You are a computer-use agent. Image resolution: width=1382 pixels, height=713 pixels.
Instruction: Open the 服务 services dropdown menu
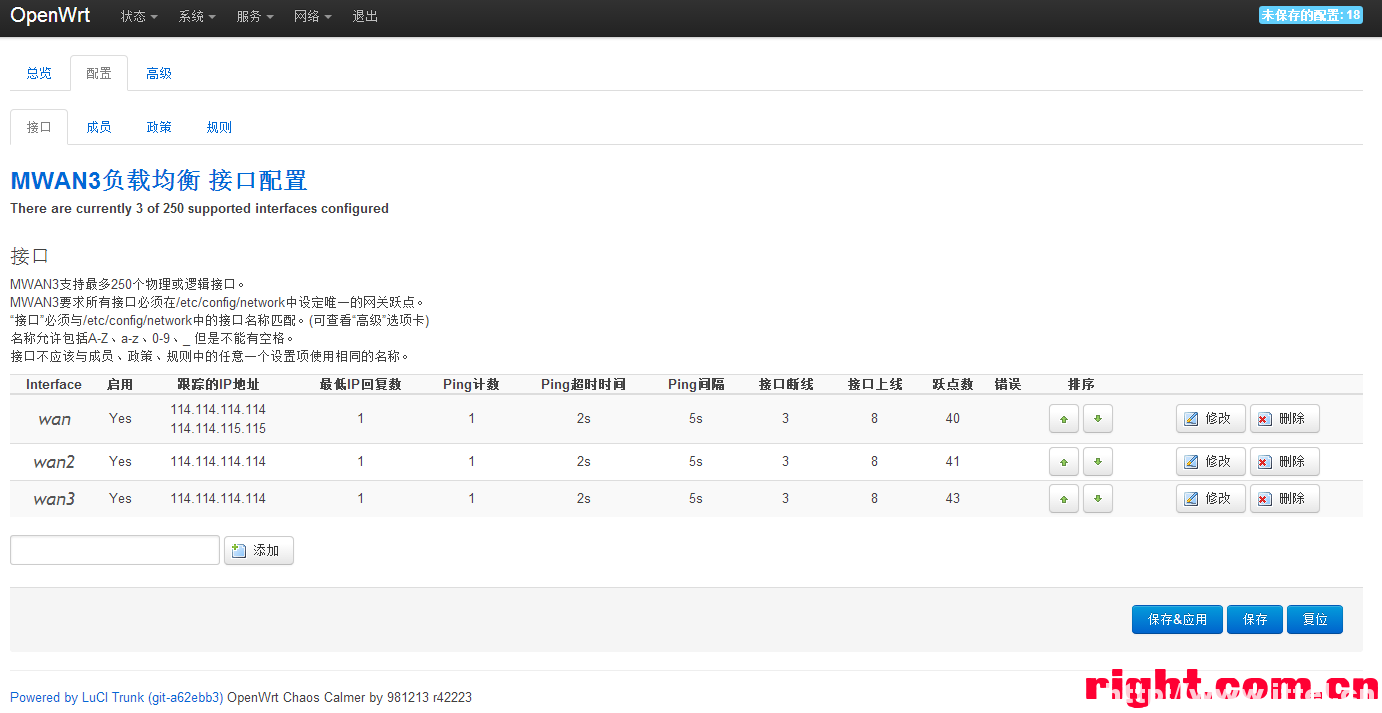255,17
